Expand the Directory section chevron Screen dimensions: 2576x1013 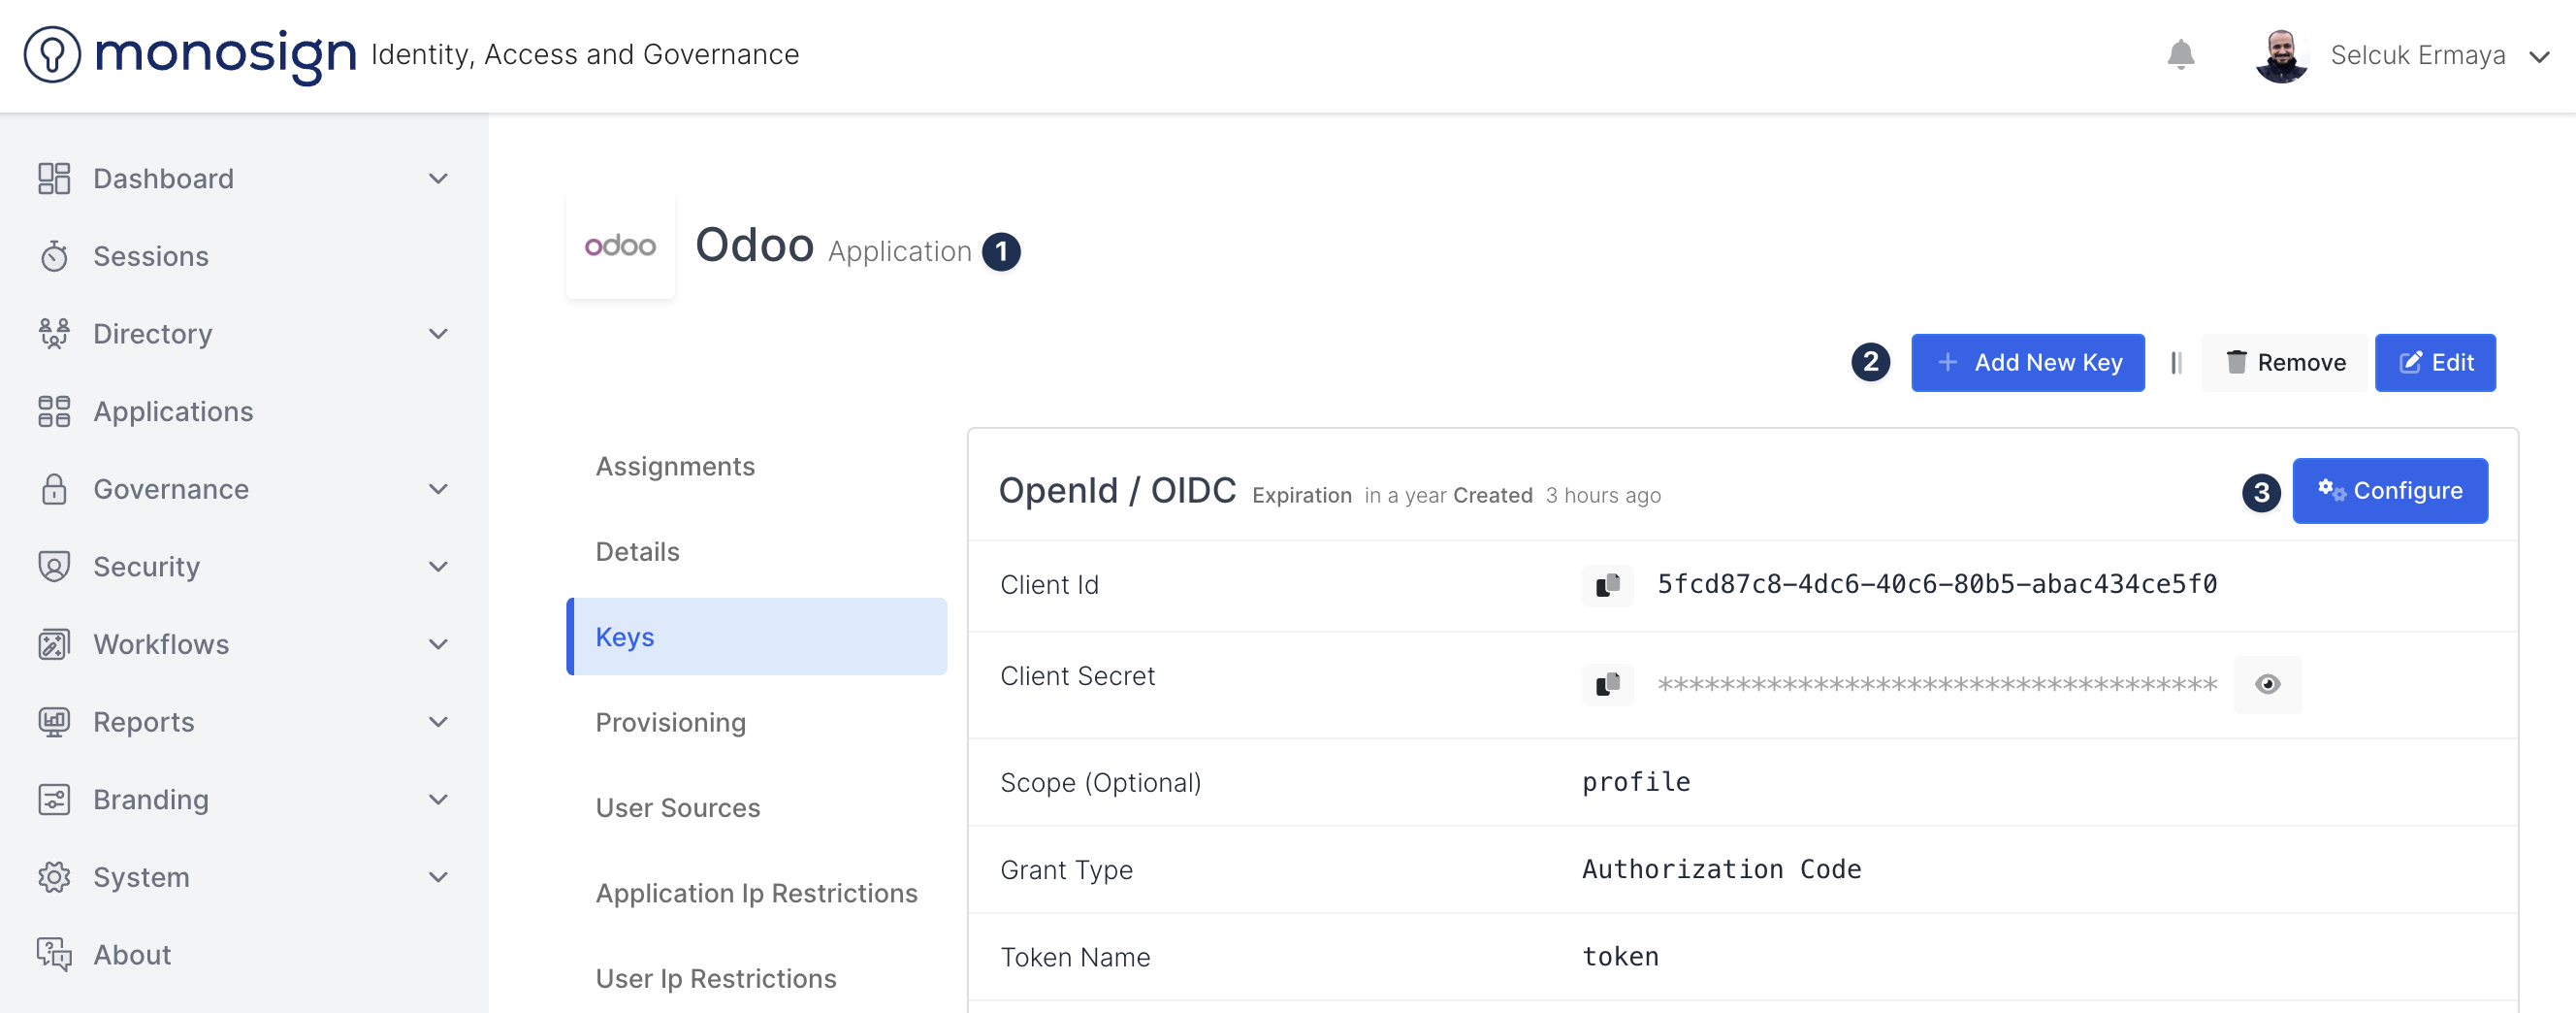pyautogui.click(x=438, y=334)
